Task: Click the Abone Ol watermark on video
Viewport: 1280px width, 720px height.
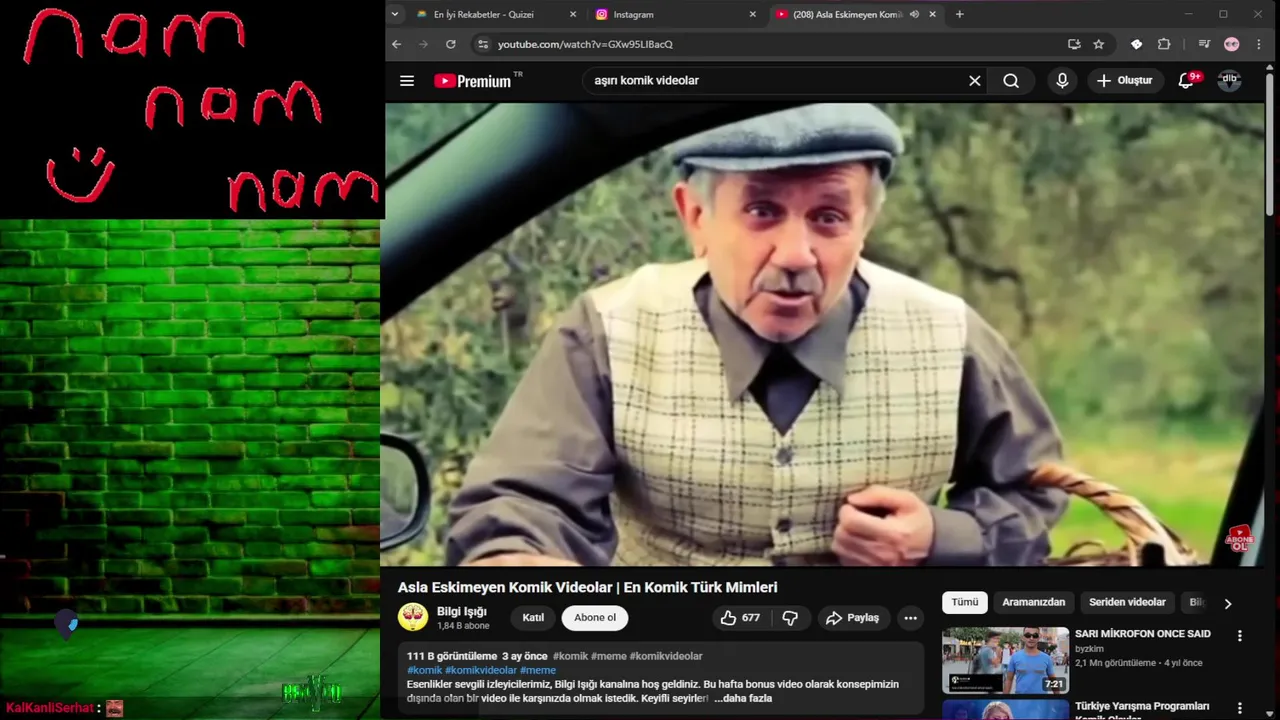Action: 1239,539
